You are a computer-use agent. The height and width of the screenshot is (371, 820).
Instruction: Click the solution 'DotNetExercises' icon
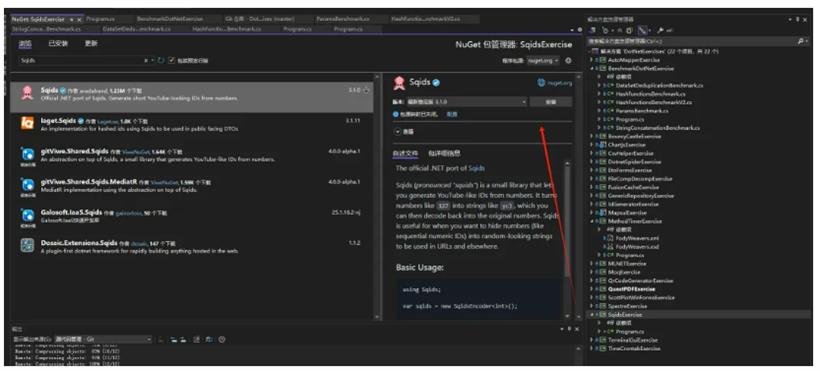(x=595, y=52)
